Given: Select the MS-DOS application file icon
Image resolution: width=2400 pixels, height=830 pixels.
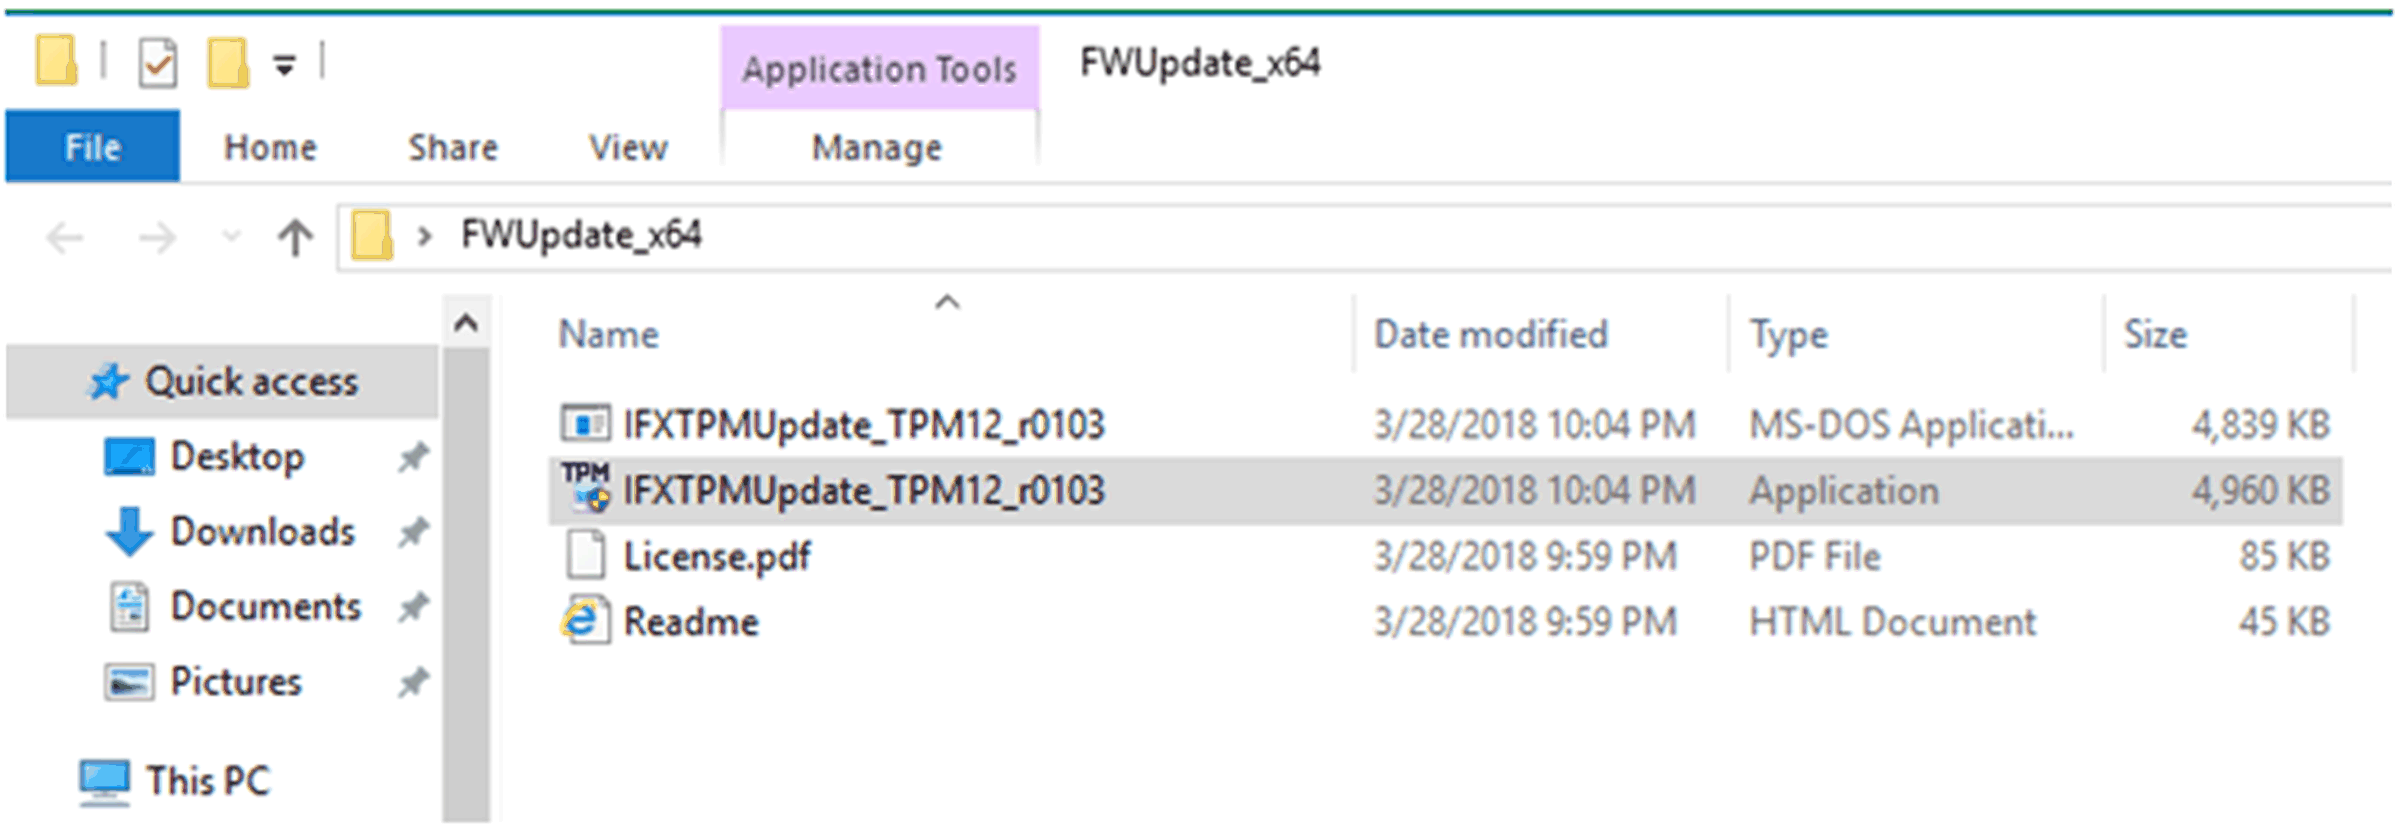Looking at the screenshot, I should point(585,424).
